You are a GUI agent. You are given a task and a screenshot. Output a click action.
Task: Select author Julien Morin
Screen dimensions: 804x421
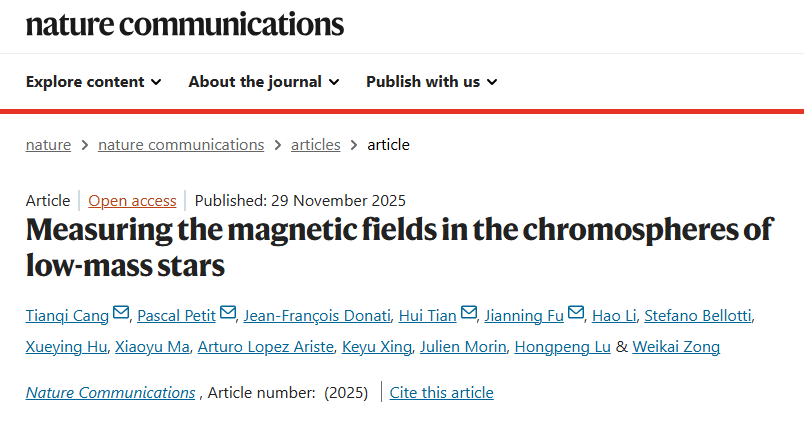[463, 347]
